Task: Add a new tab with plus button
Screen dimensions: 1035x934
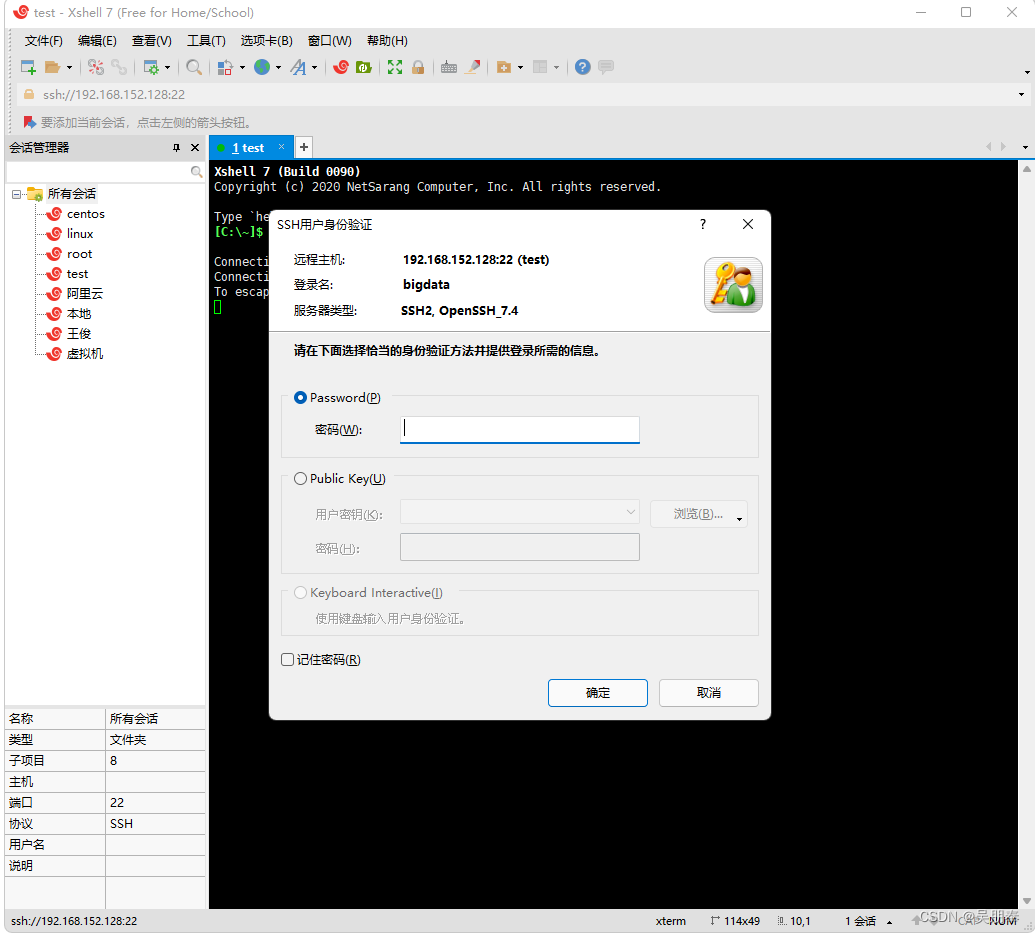Action: pyautogui.click(x=304, y=147)
